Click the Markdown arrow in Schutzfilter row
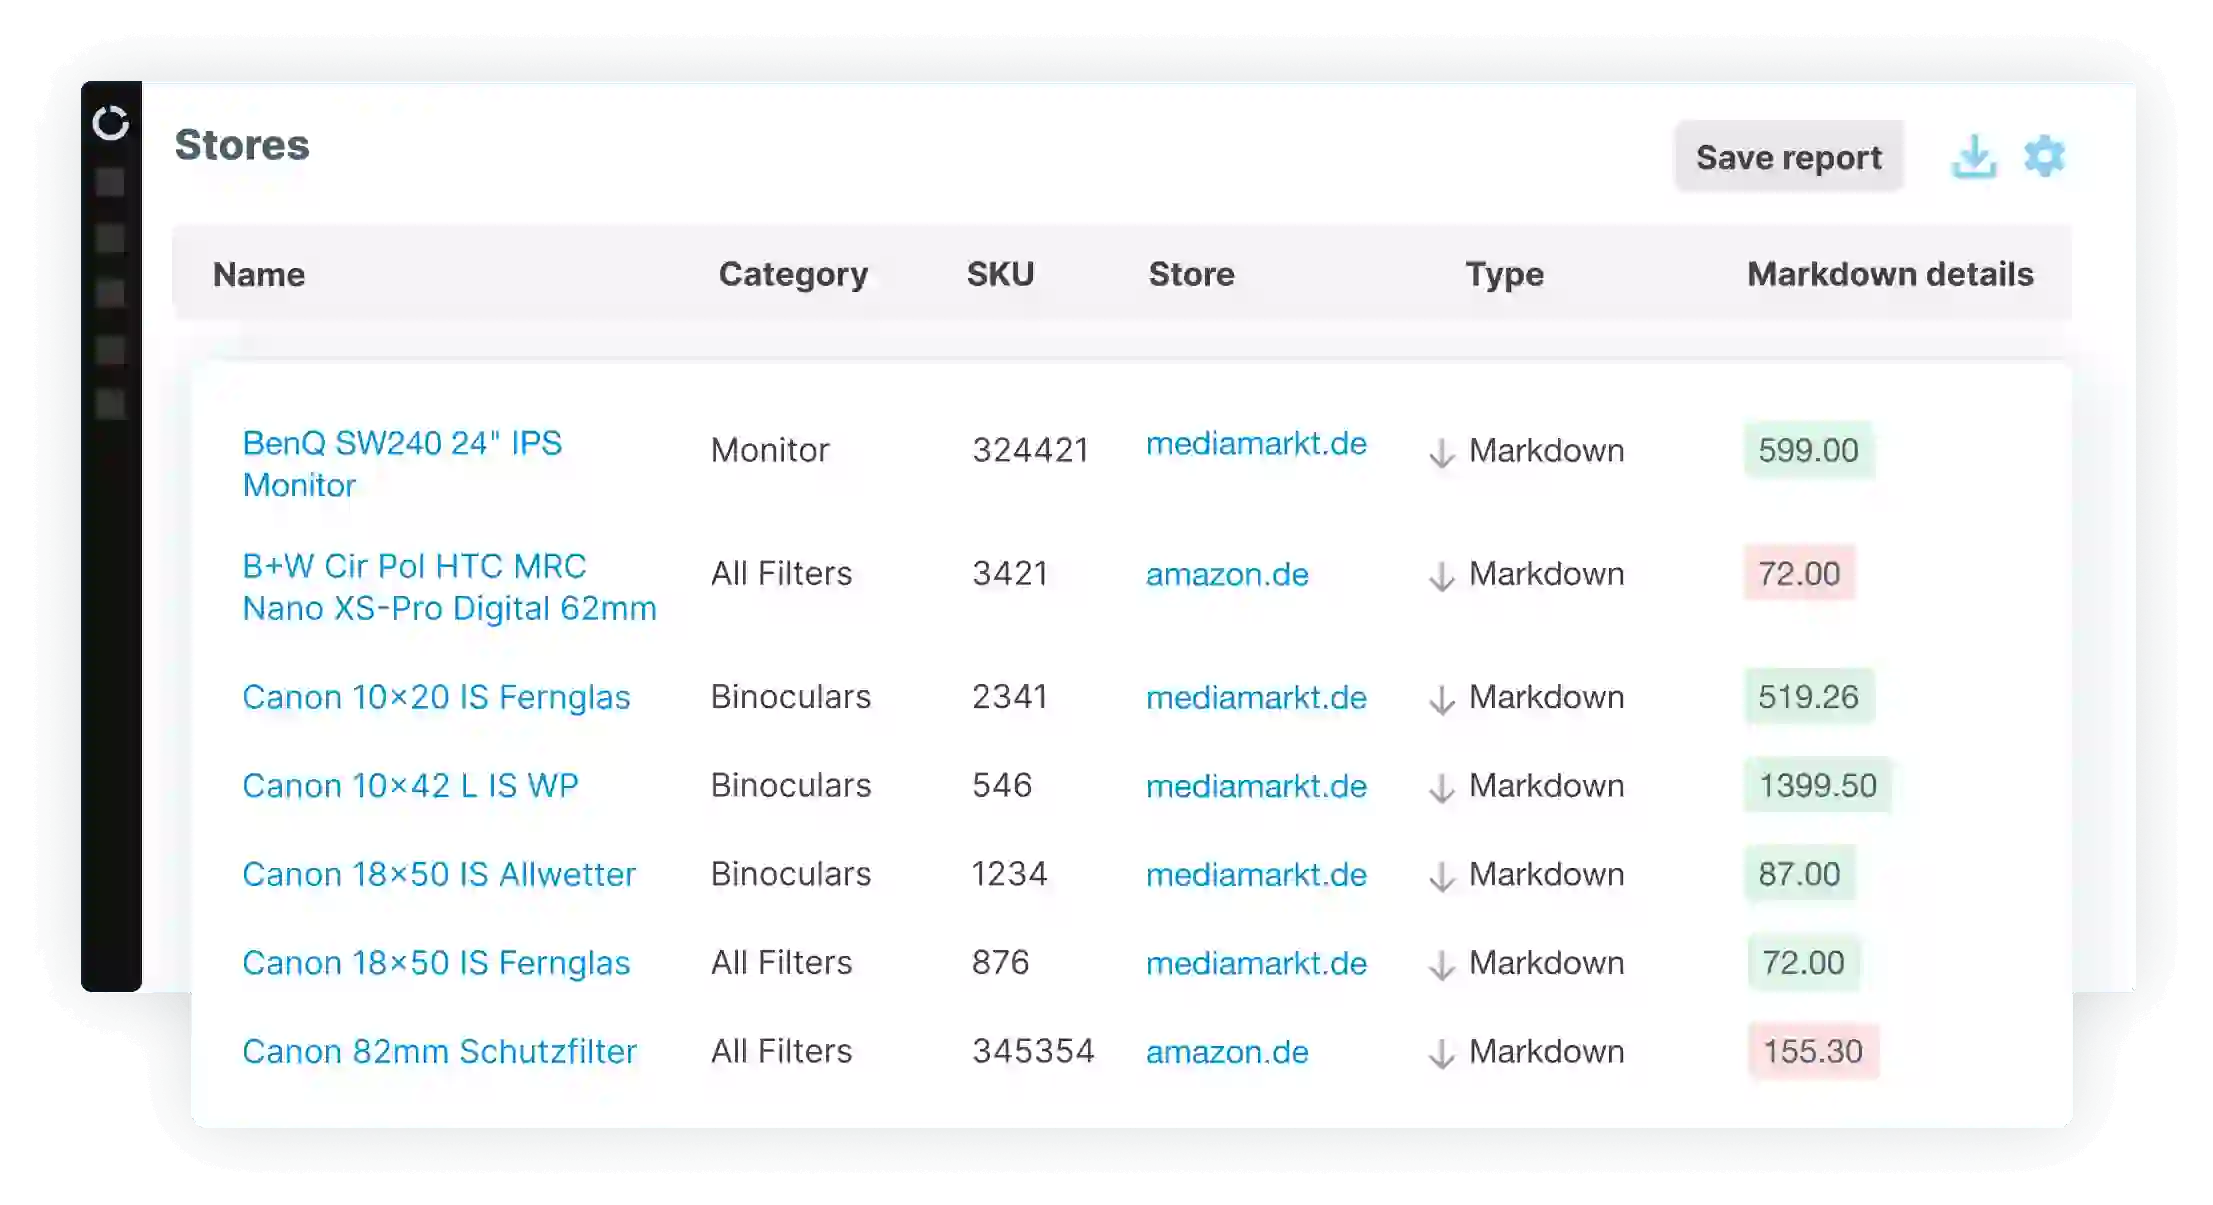The height and width of the screenshot is (1205, 2213). tap(1441, 1054)
